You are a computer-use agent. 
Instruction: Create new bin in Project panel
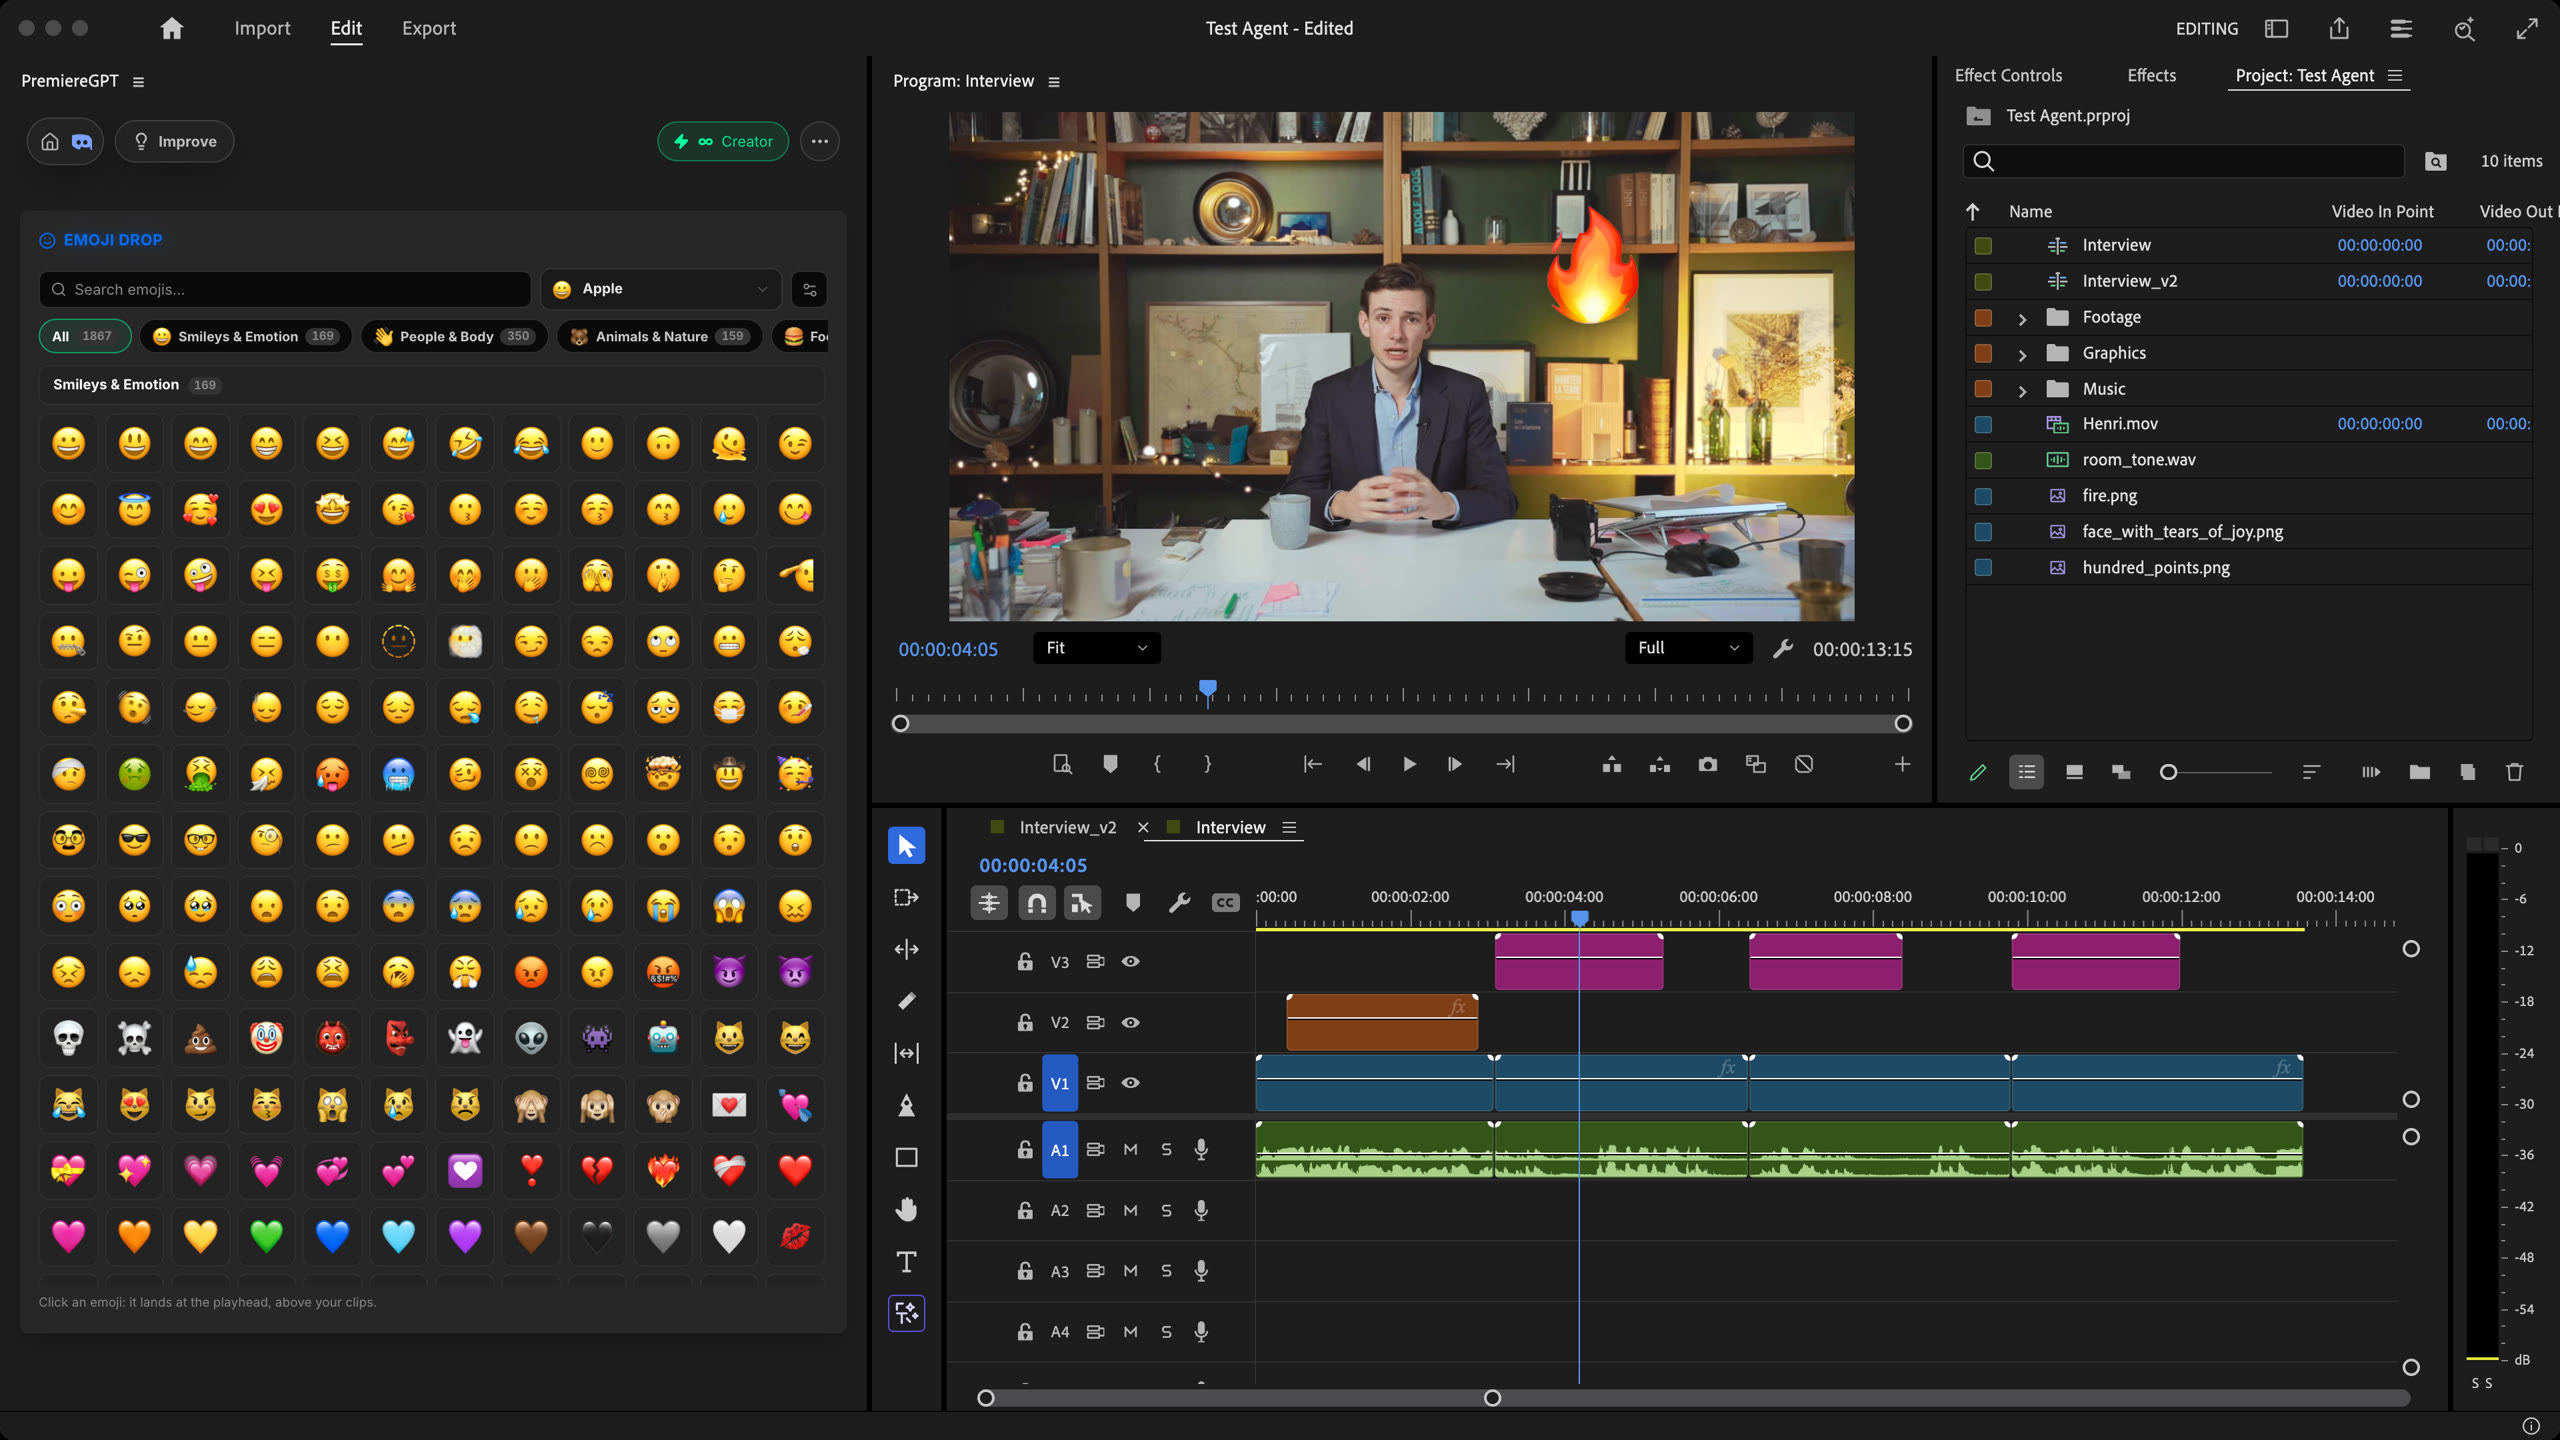[x=2419, y=772]
